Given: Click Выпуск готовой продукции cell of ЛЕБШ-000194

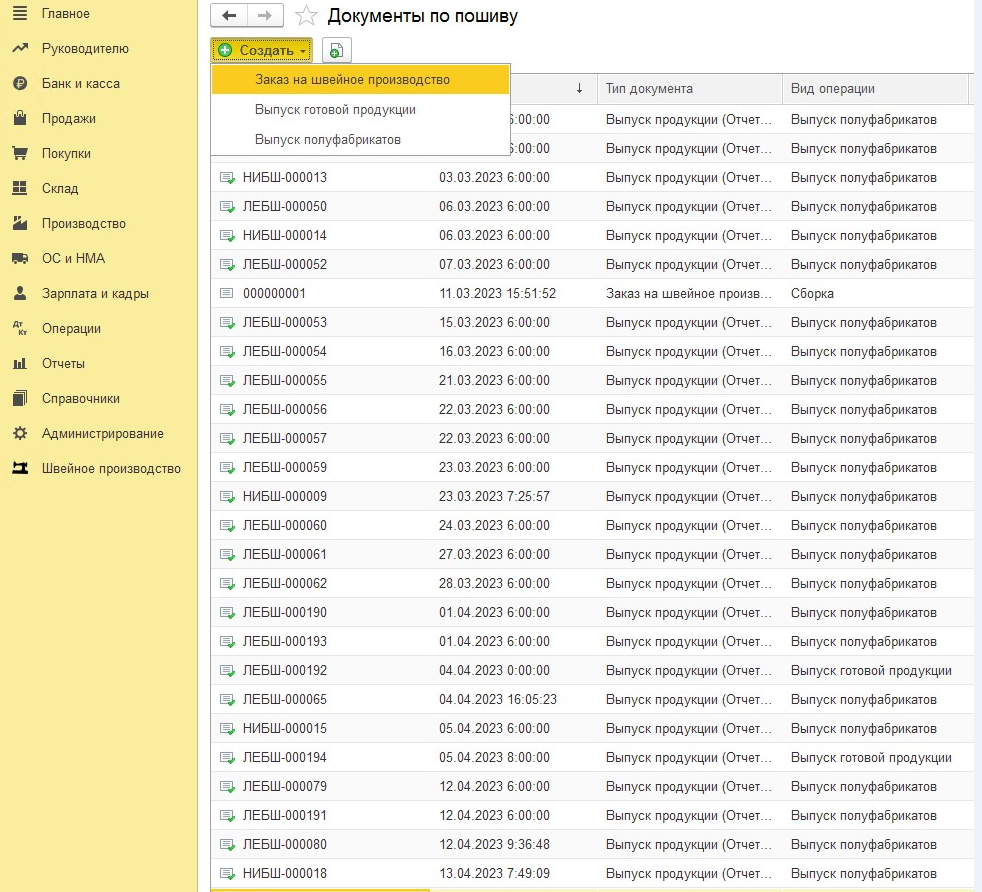Looking at the screenshot, I should pyautogui.click(x=871, y=757).
